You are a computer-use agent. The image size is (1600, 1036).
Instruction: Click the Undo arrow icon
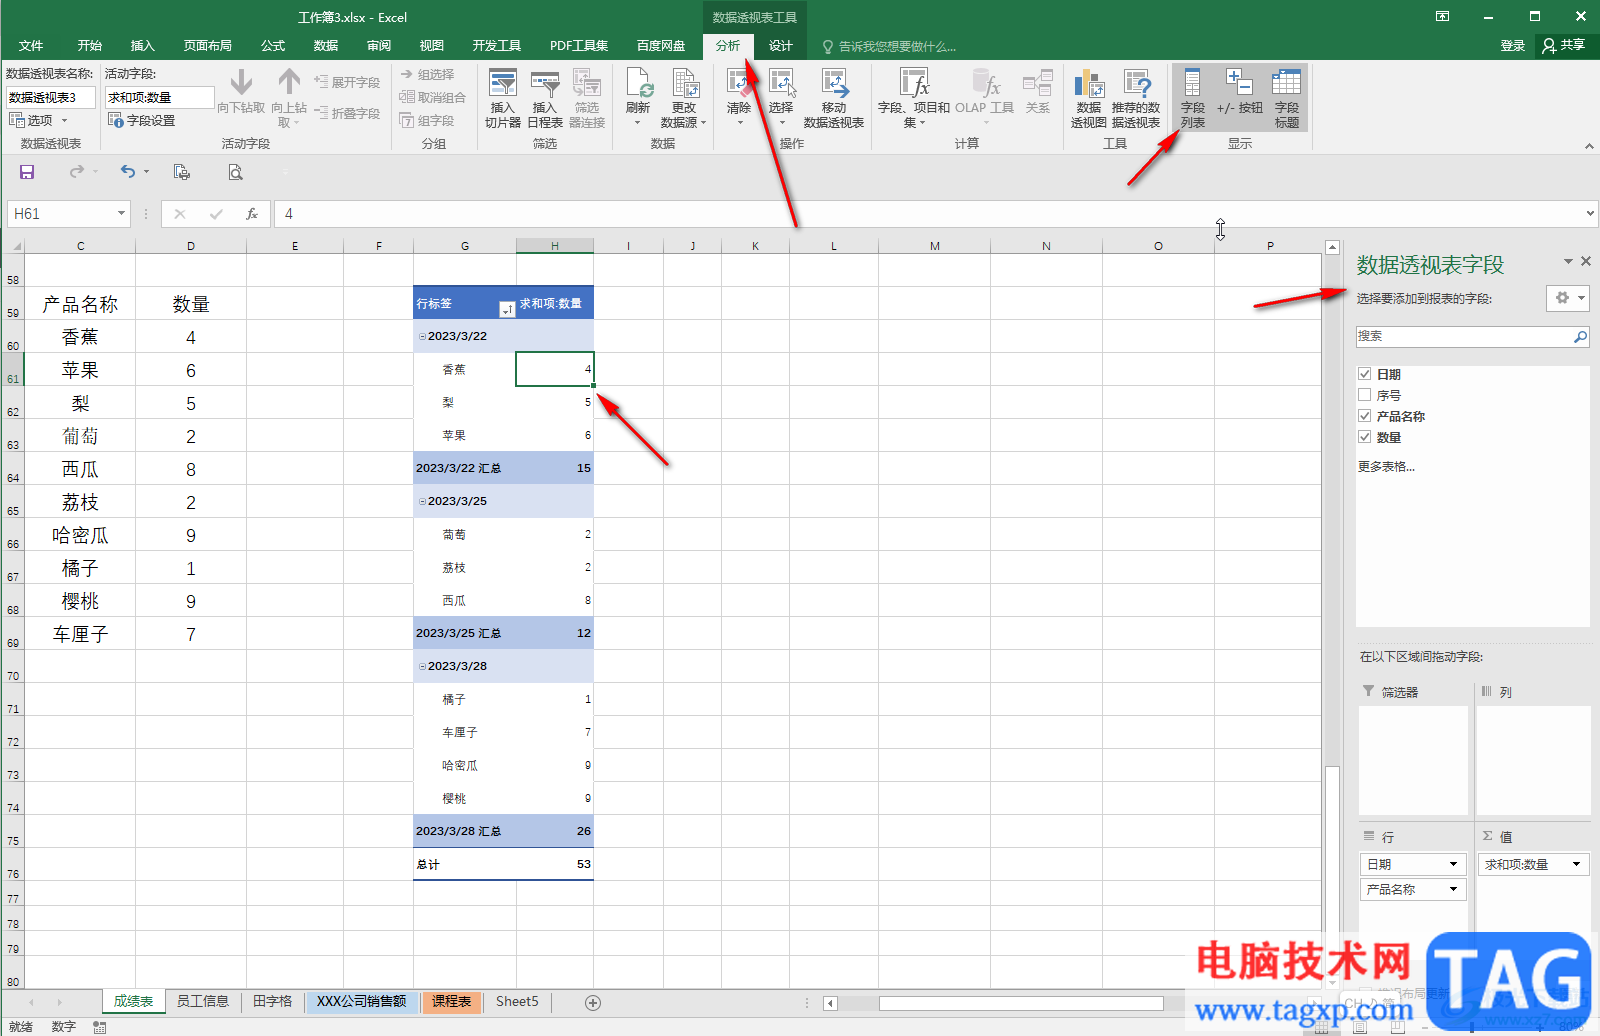pyautogui.click(x=127, y=172)
